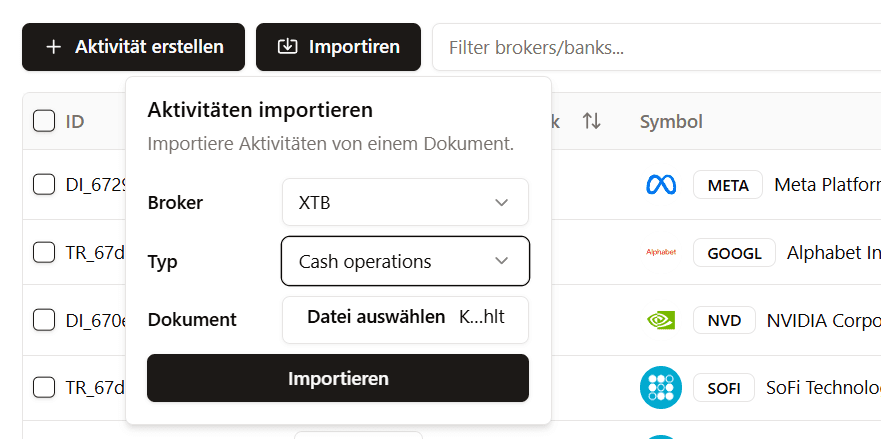Click the sort arrows icon in table header
The height and width of the screenshot is (439, 881).
pos(592,121)
